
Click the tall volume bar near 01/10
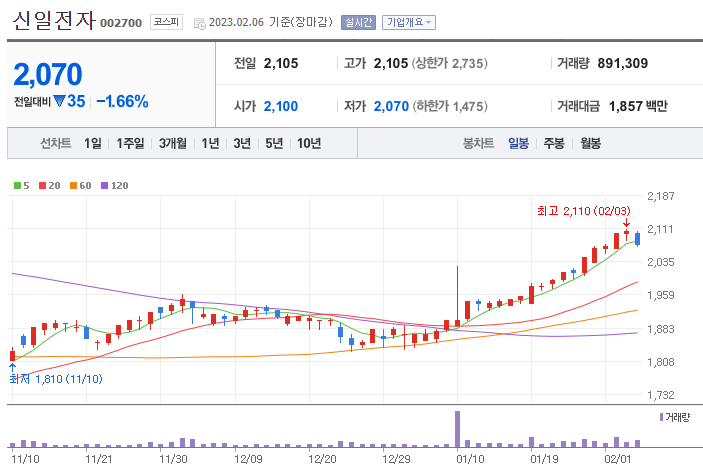tap(457, 429)
